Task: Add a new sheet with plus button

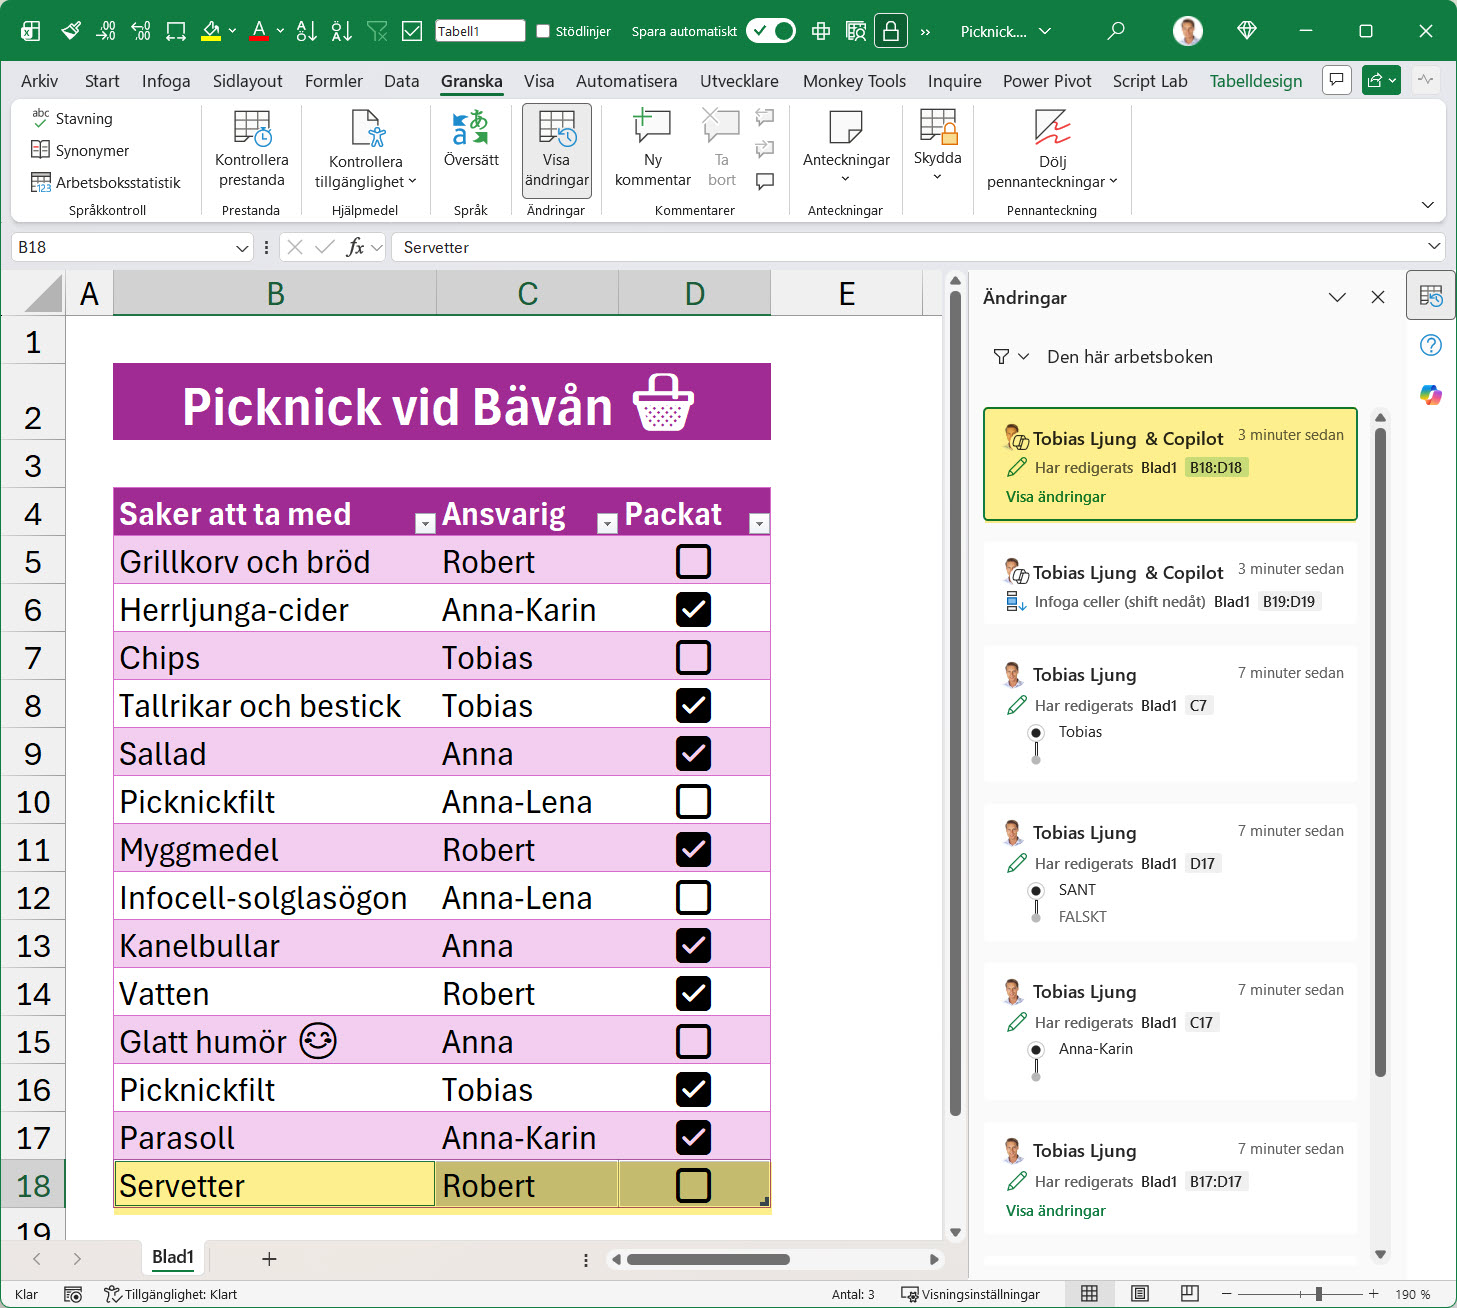Action: [269, 1259]
